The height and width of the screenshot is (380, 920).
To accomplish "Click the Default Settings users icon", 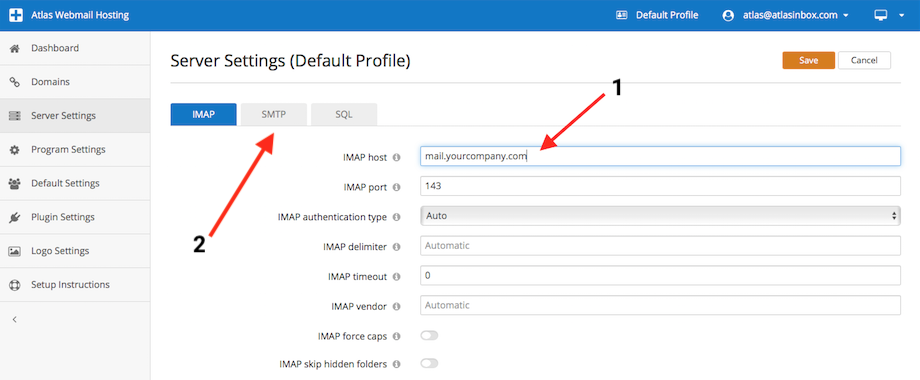I will [15, 184].
